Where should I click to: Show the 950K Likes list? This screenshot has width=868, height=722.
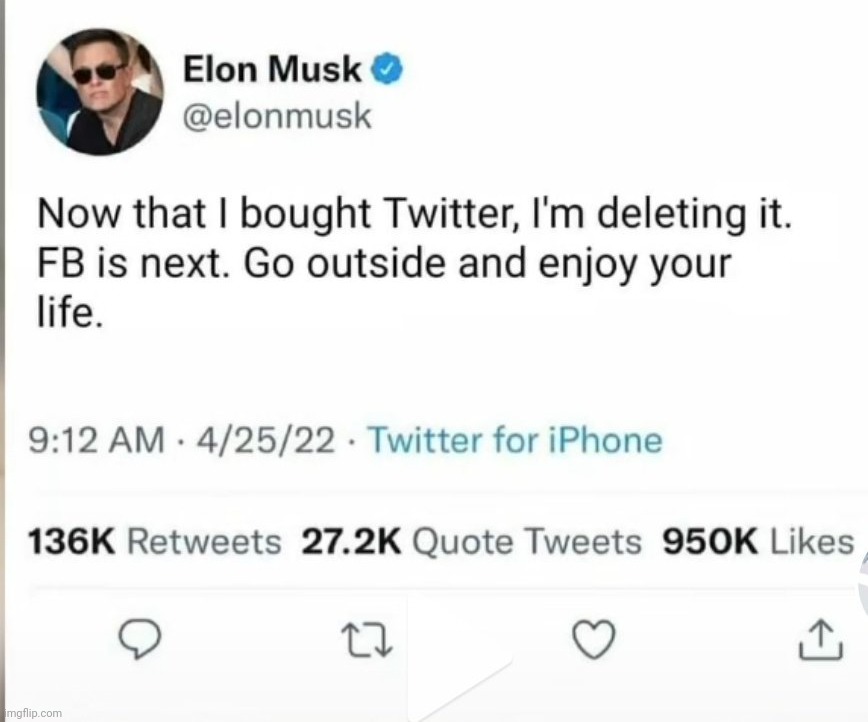(758, 542)
